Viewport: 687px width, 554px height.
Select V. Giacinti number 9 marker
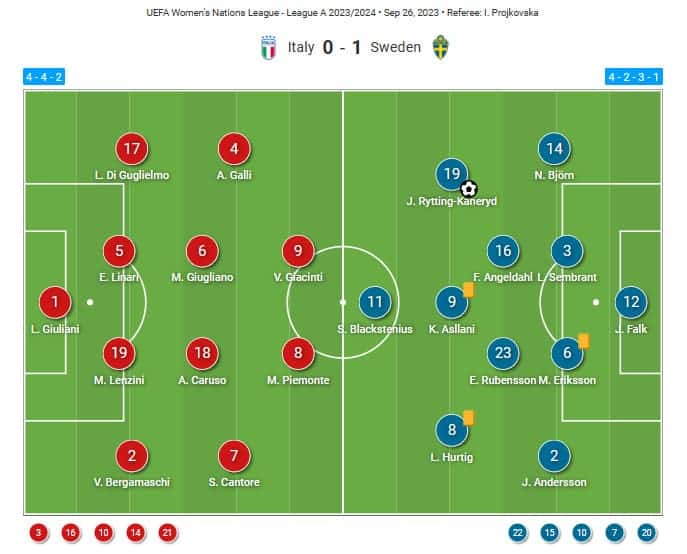point(298,251)
